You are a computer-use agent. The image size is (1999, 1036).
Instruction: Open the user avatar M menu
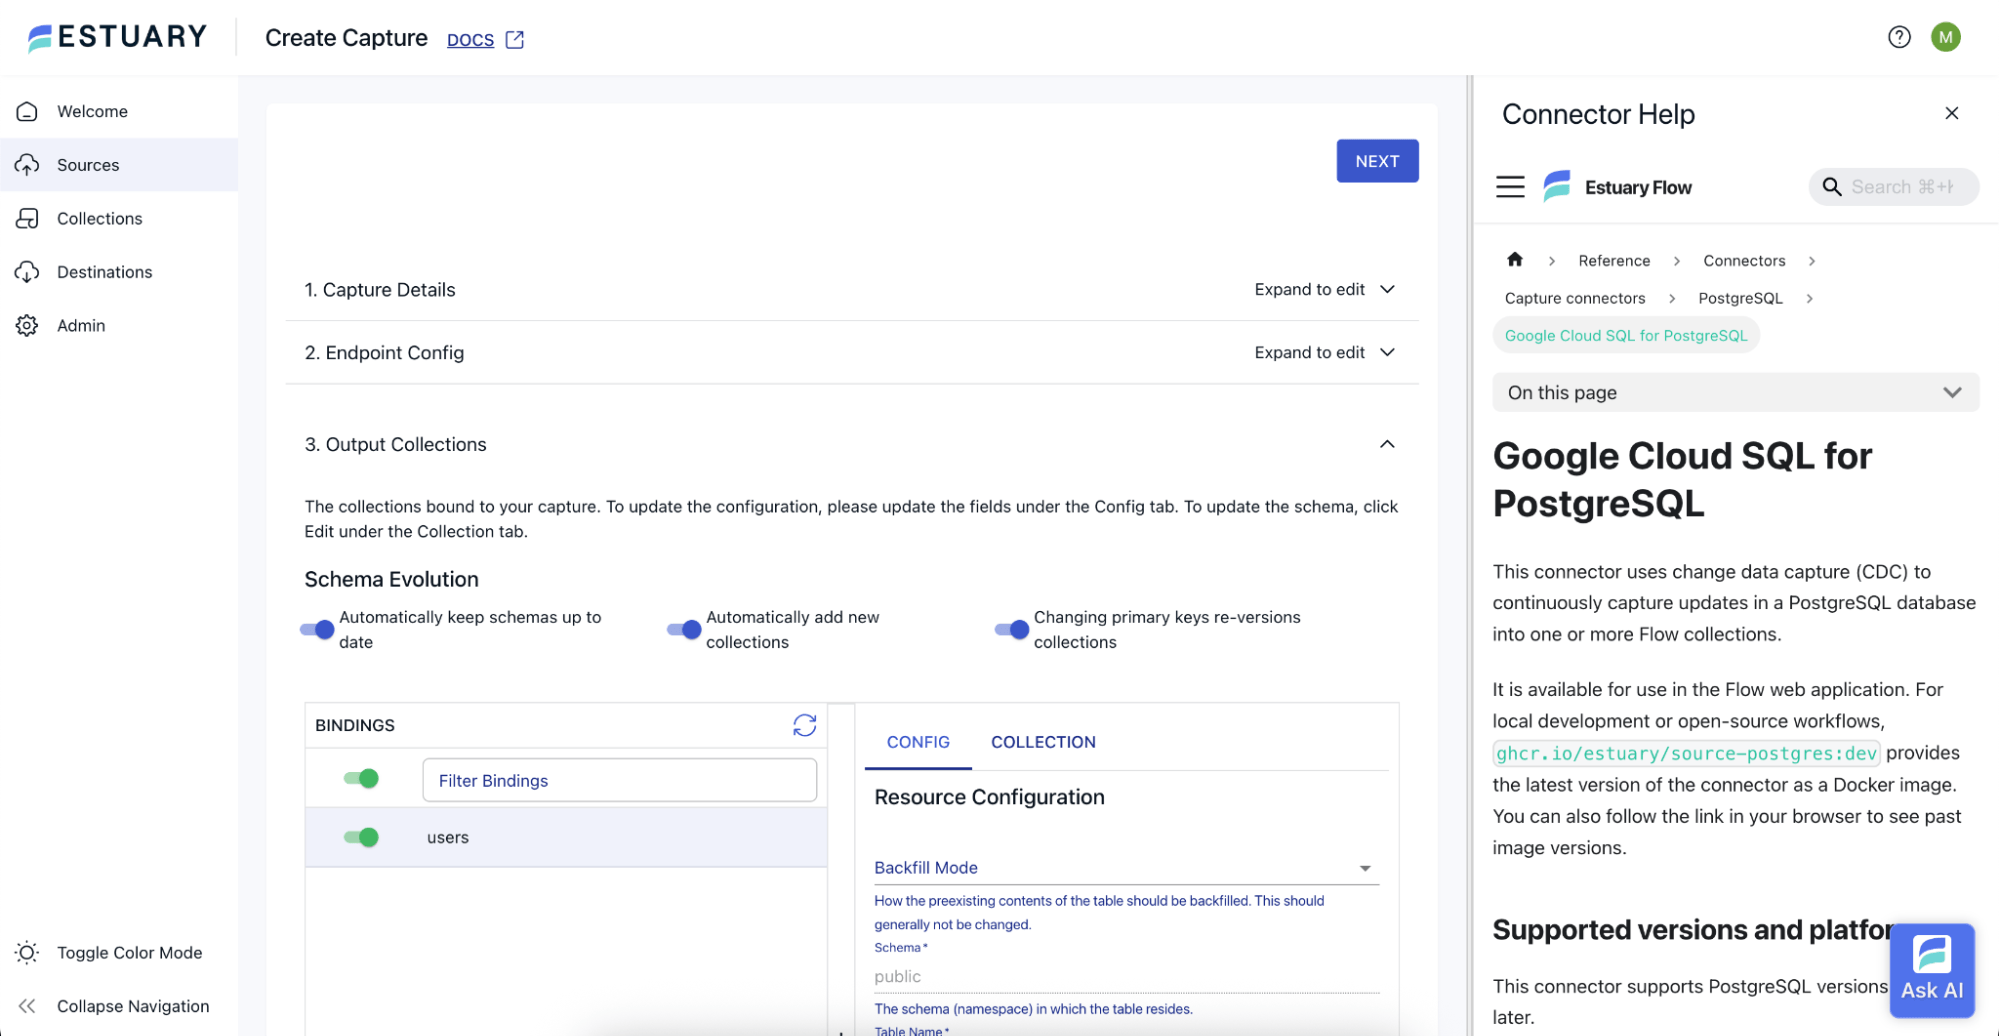tap(1945, 37)
